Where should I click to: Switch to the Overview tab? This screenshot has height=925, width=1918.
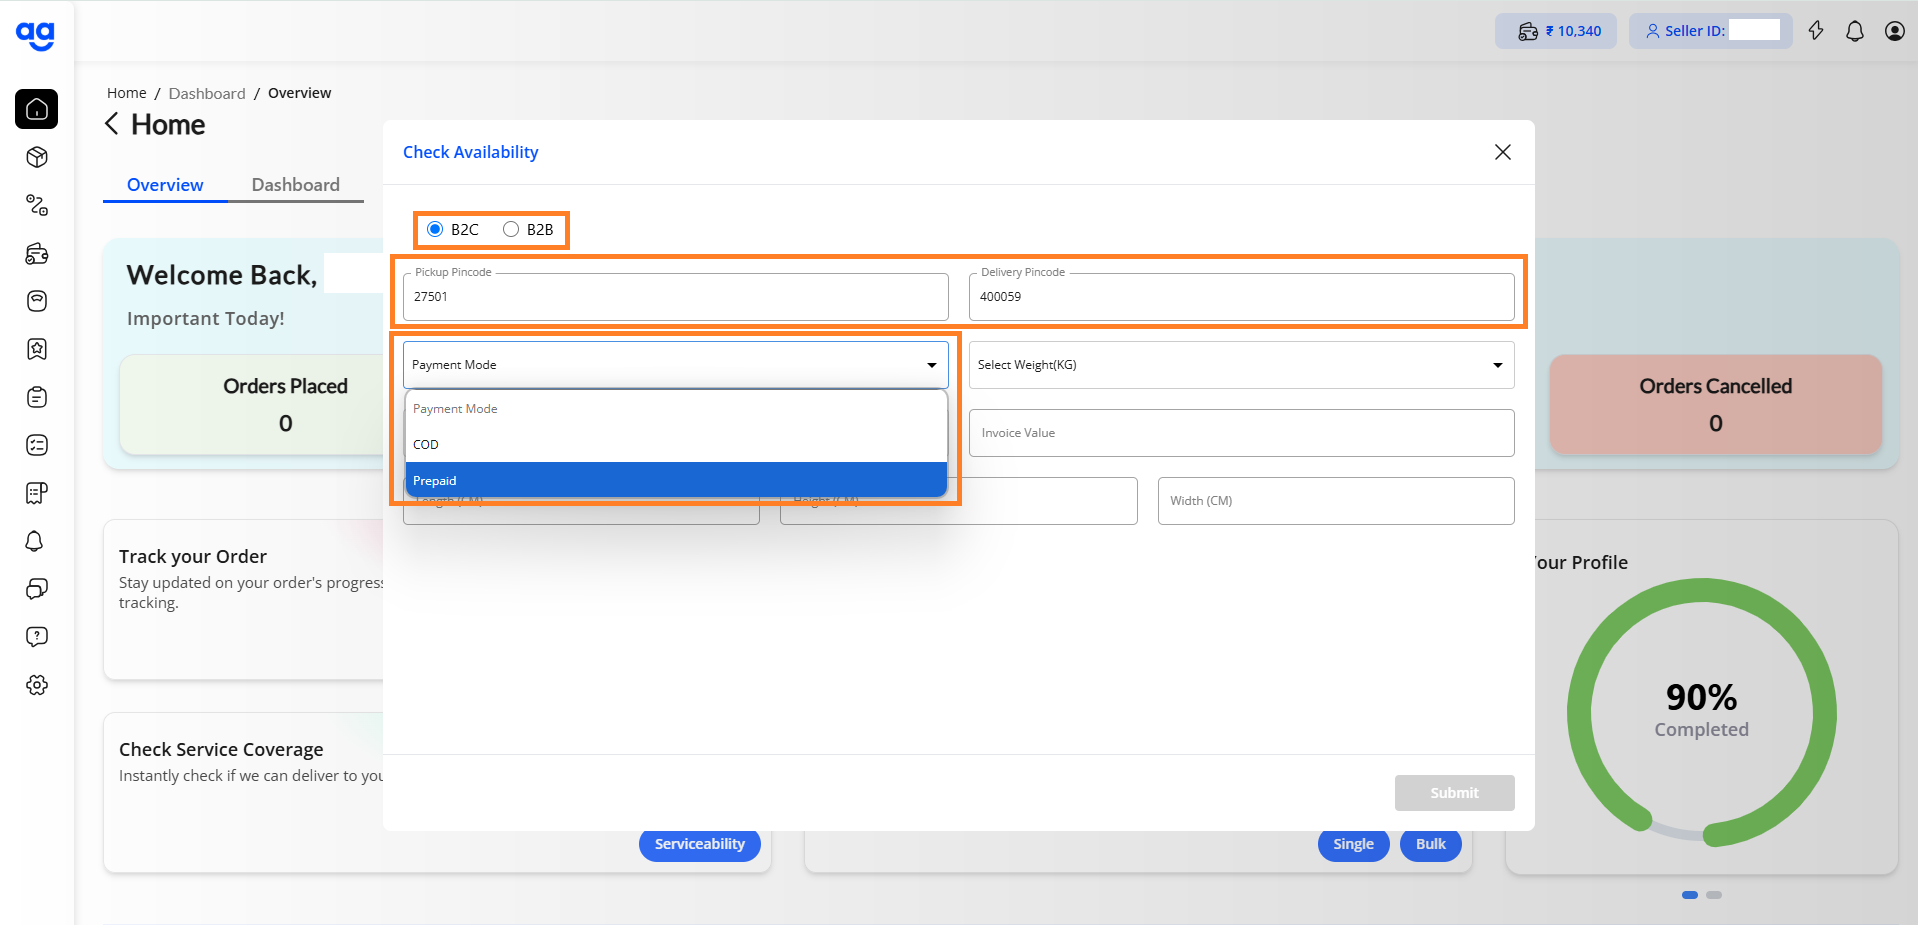tap(165, 185)
